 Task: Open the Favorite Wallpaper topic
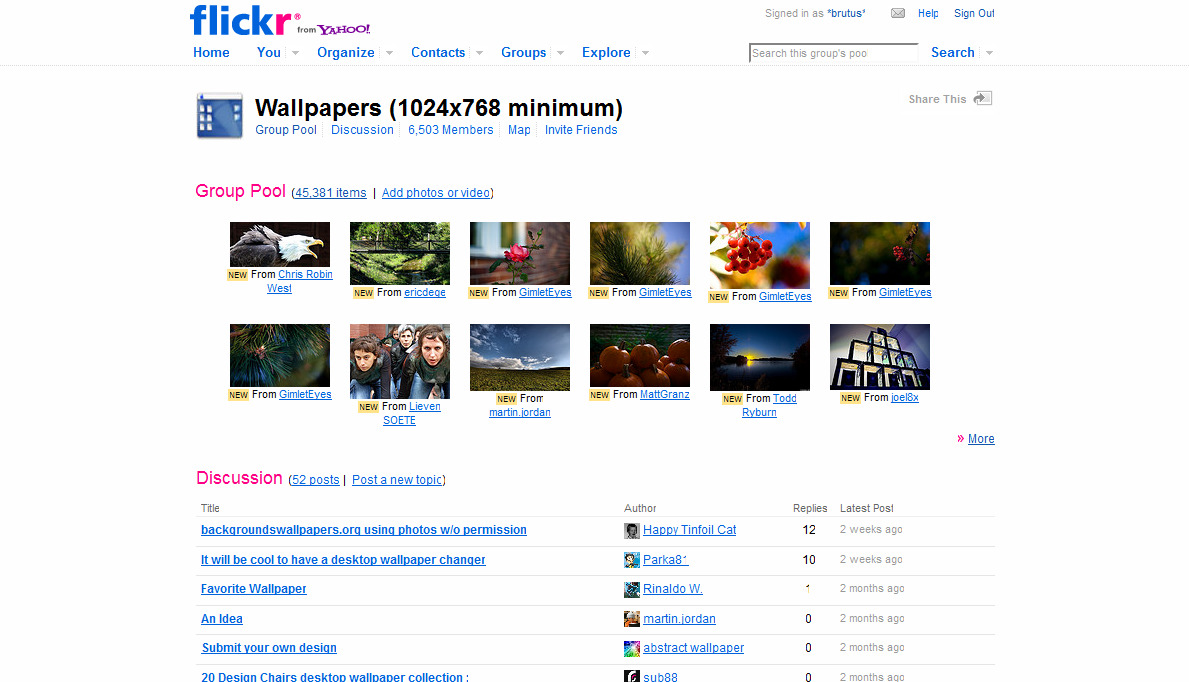point(253,589)
